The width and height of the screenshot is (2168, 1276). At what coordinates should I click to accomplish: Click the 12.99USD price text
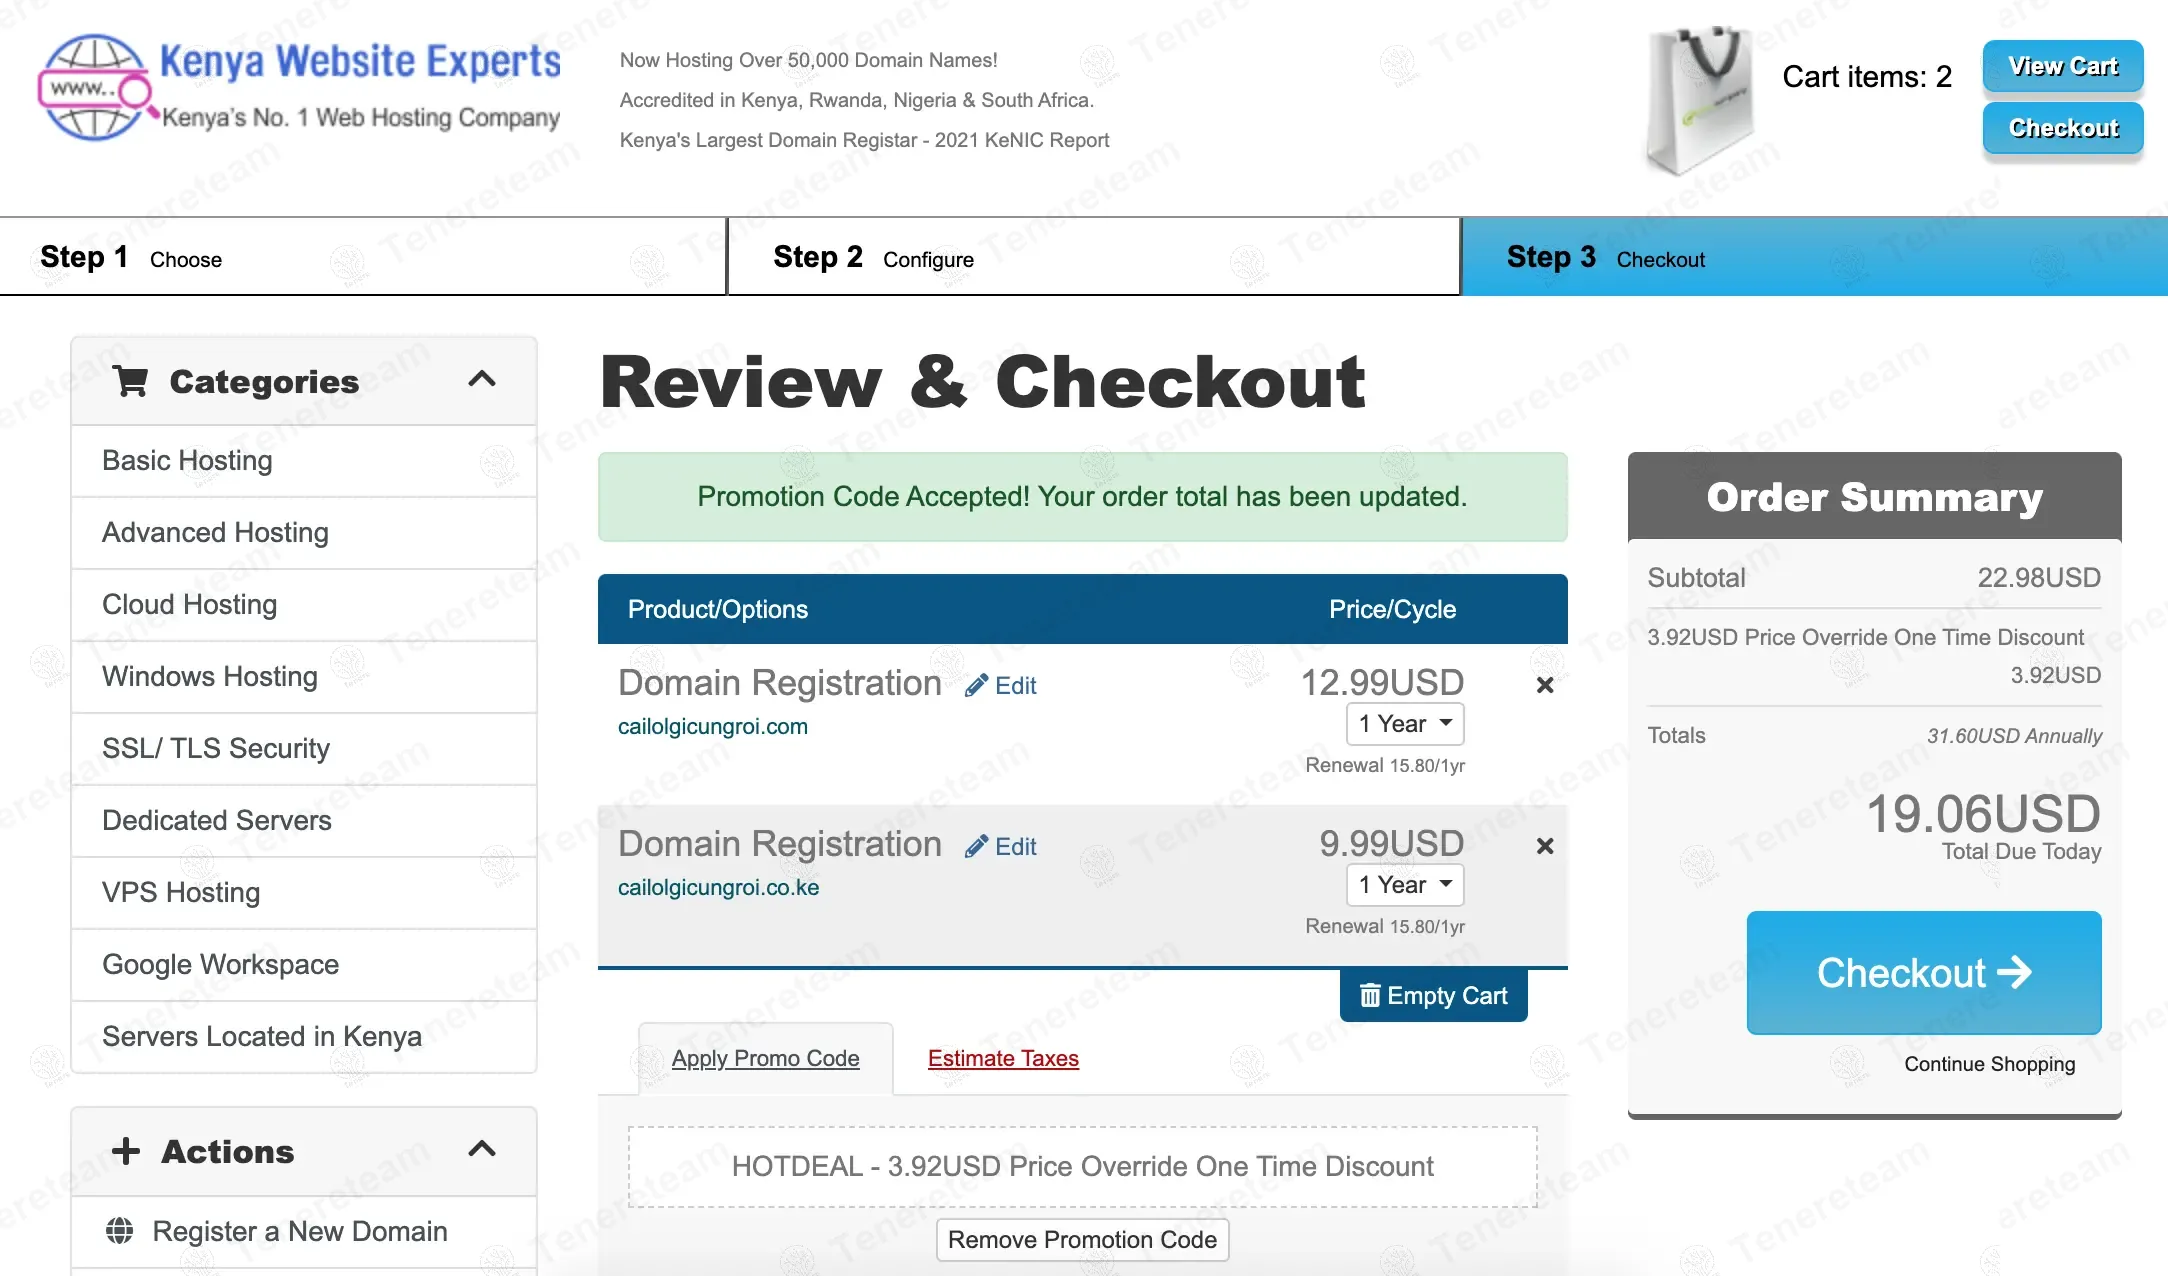coord(1382,682)
